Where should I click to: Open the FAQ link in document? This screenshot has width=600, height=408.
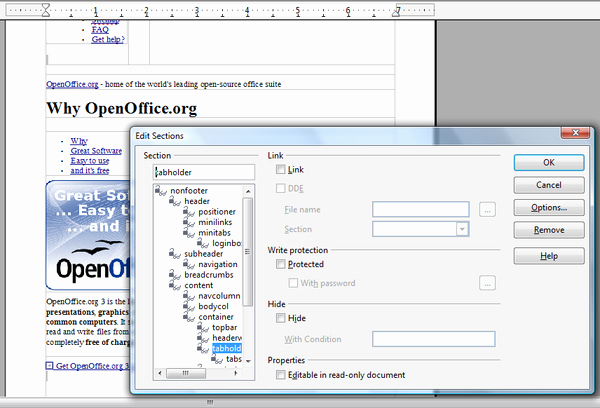click(x=100, y=29)
